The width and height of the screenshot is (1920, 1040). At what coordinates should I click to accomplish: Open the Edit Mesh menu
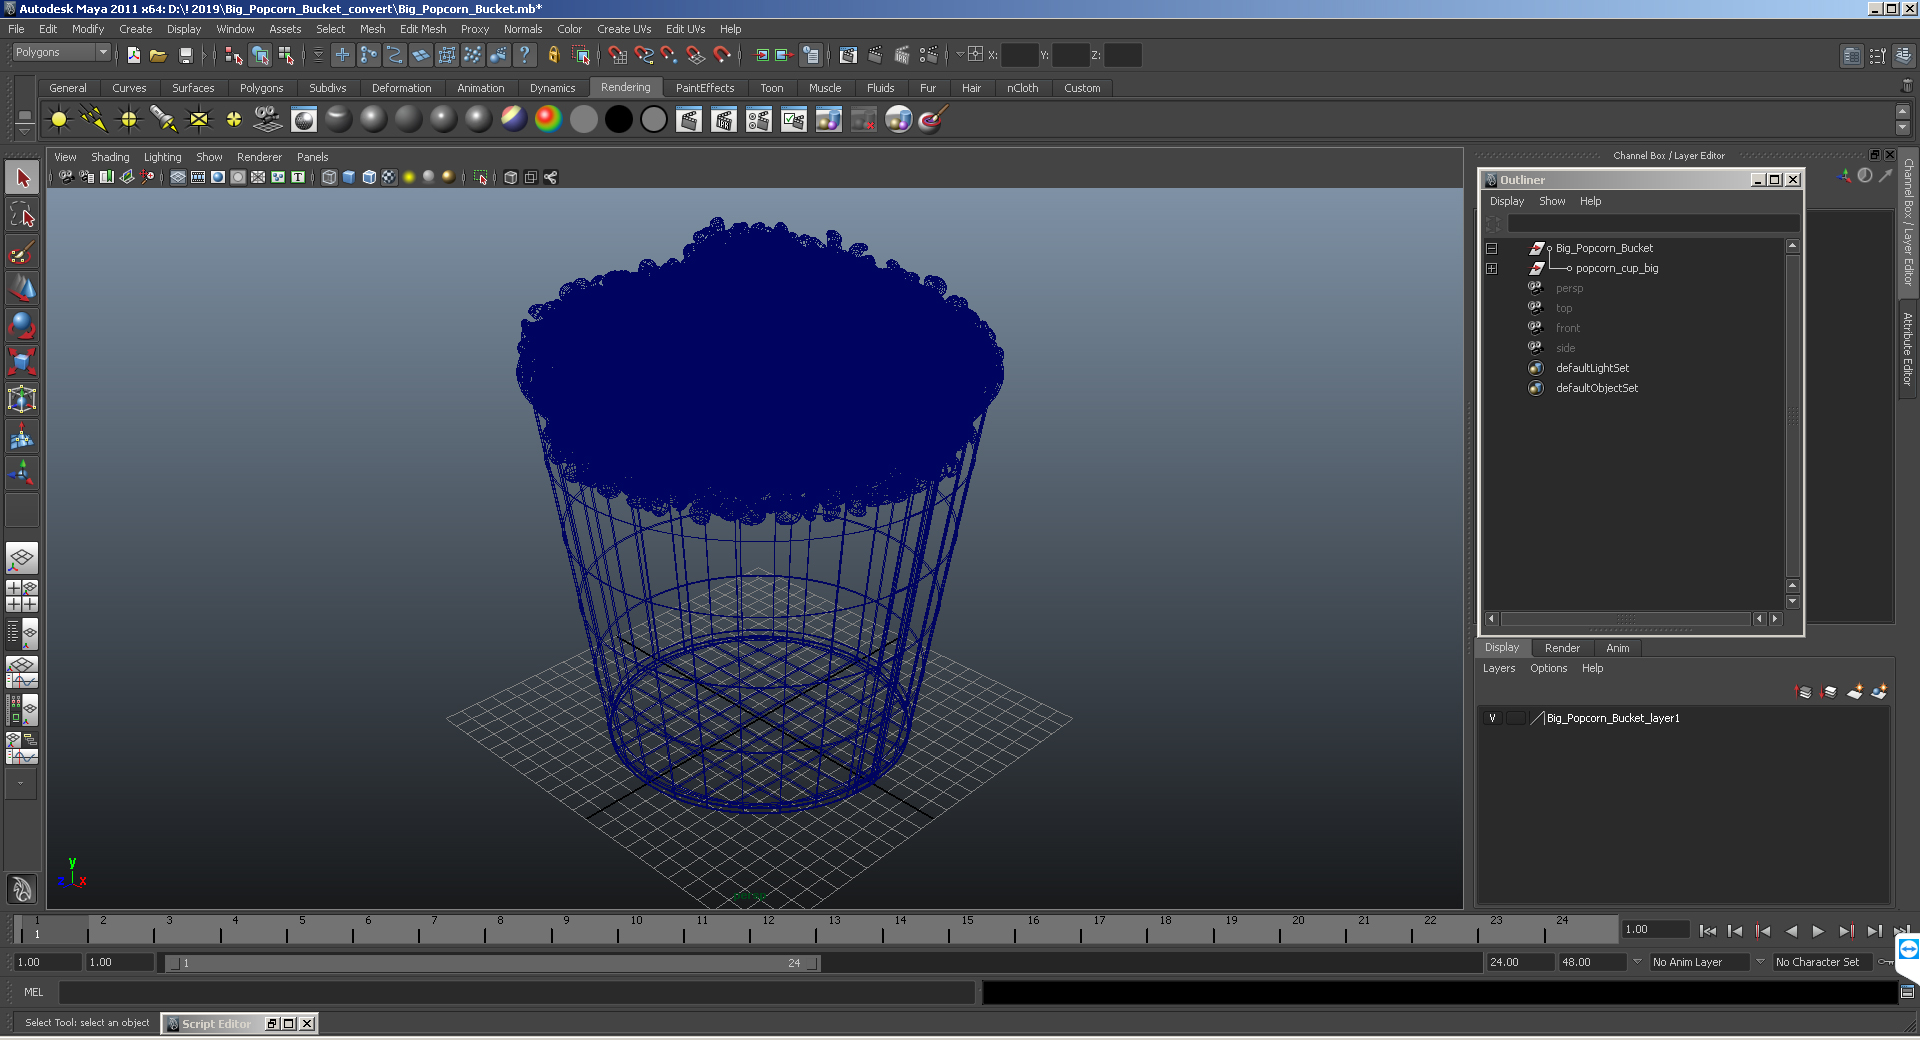pos(423,29)
